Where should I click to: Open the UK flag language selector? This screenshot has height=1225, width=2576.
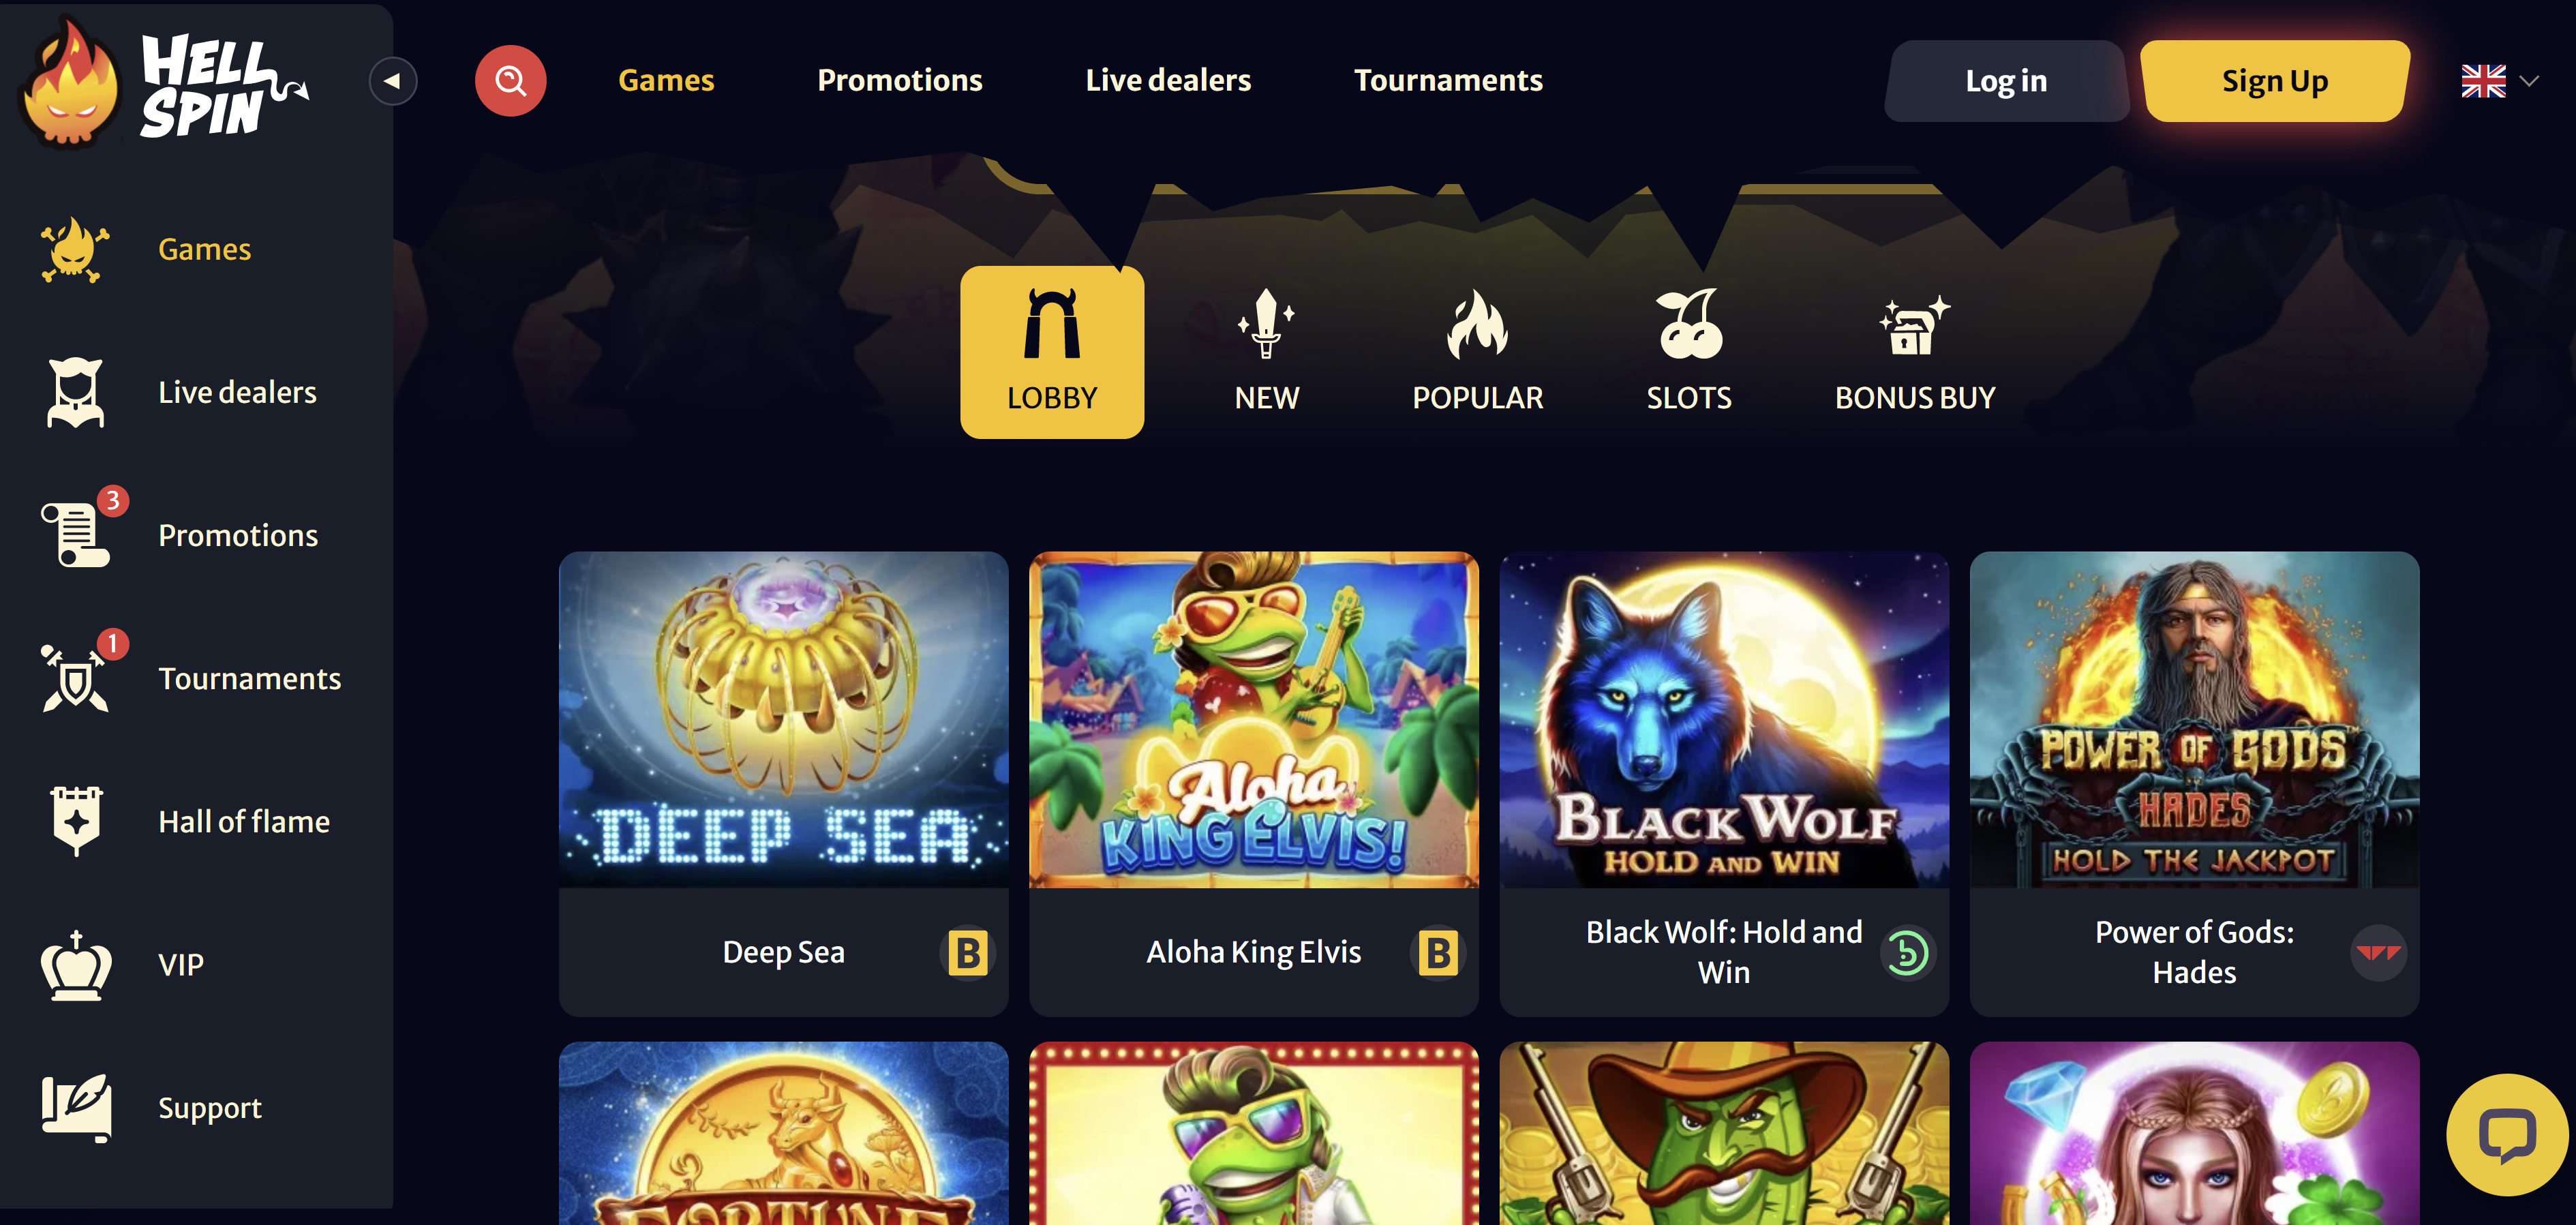[x=2483, y=81]
